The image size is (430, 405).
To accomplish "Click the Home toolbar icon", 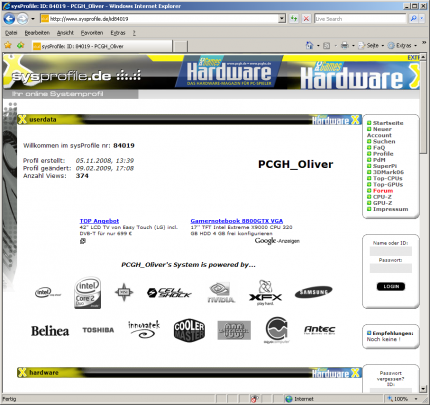I will [x=309, y=45].
